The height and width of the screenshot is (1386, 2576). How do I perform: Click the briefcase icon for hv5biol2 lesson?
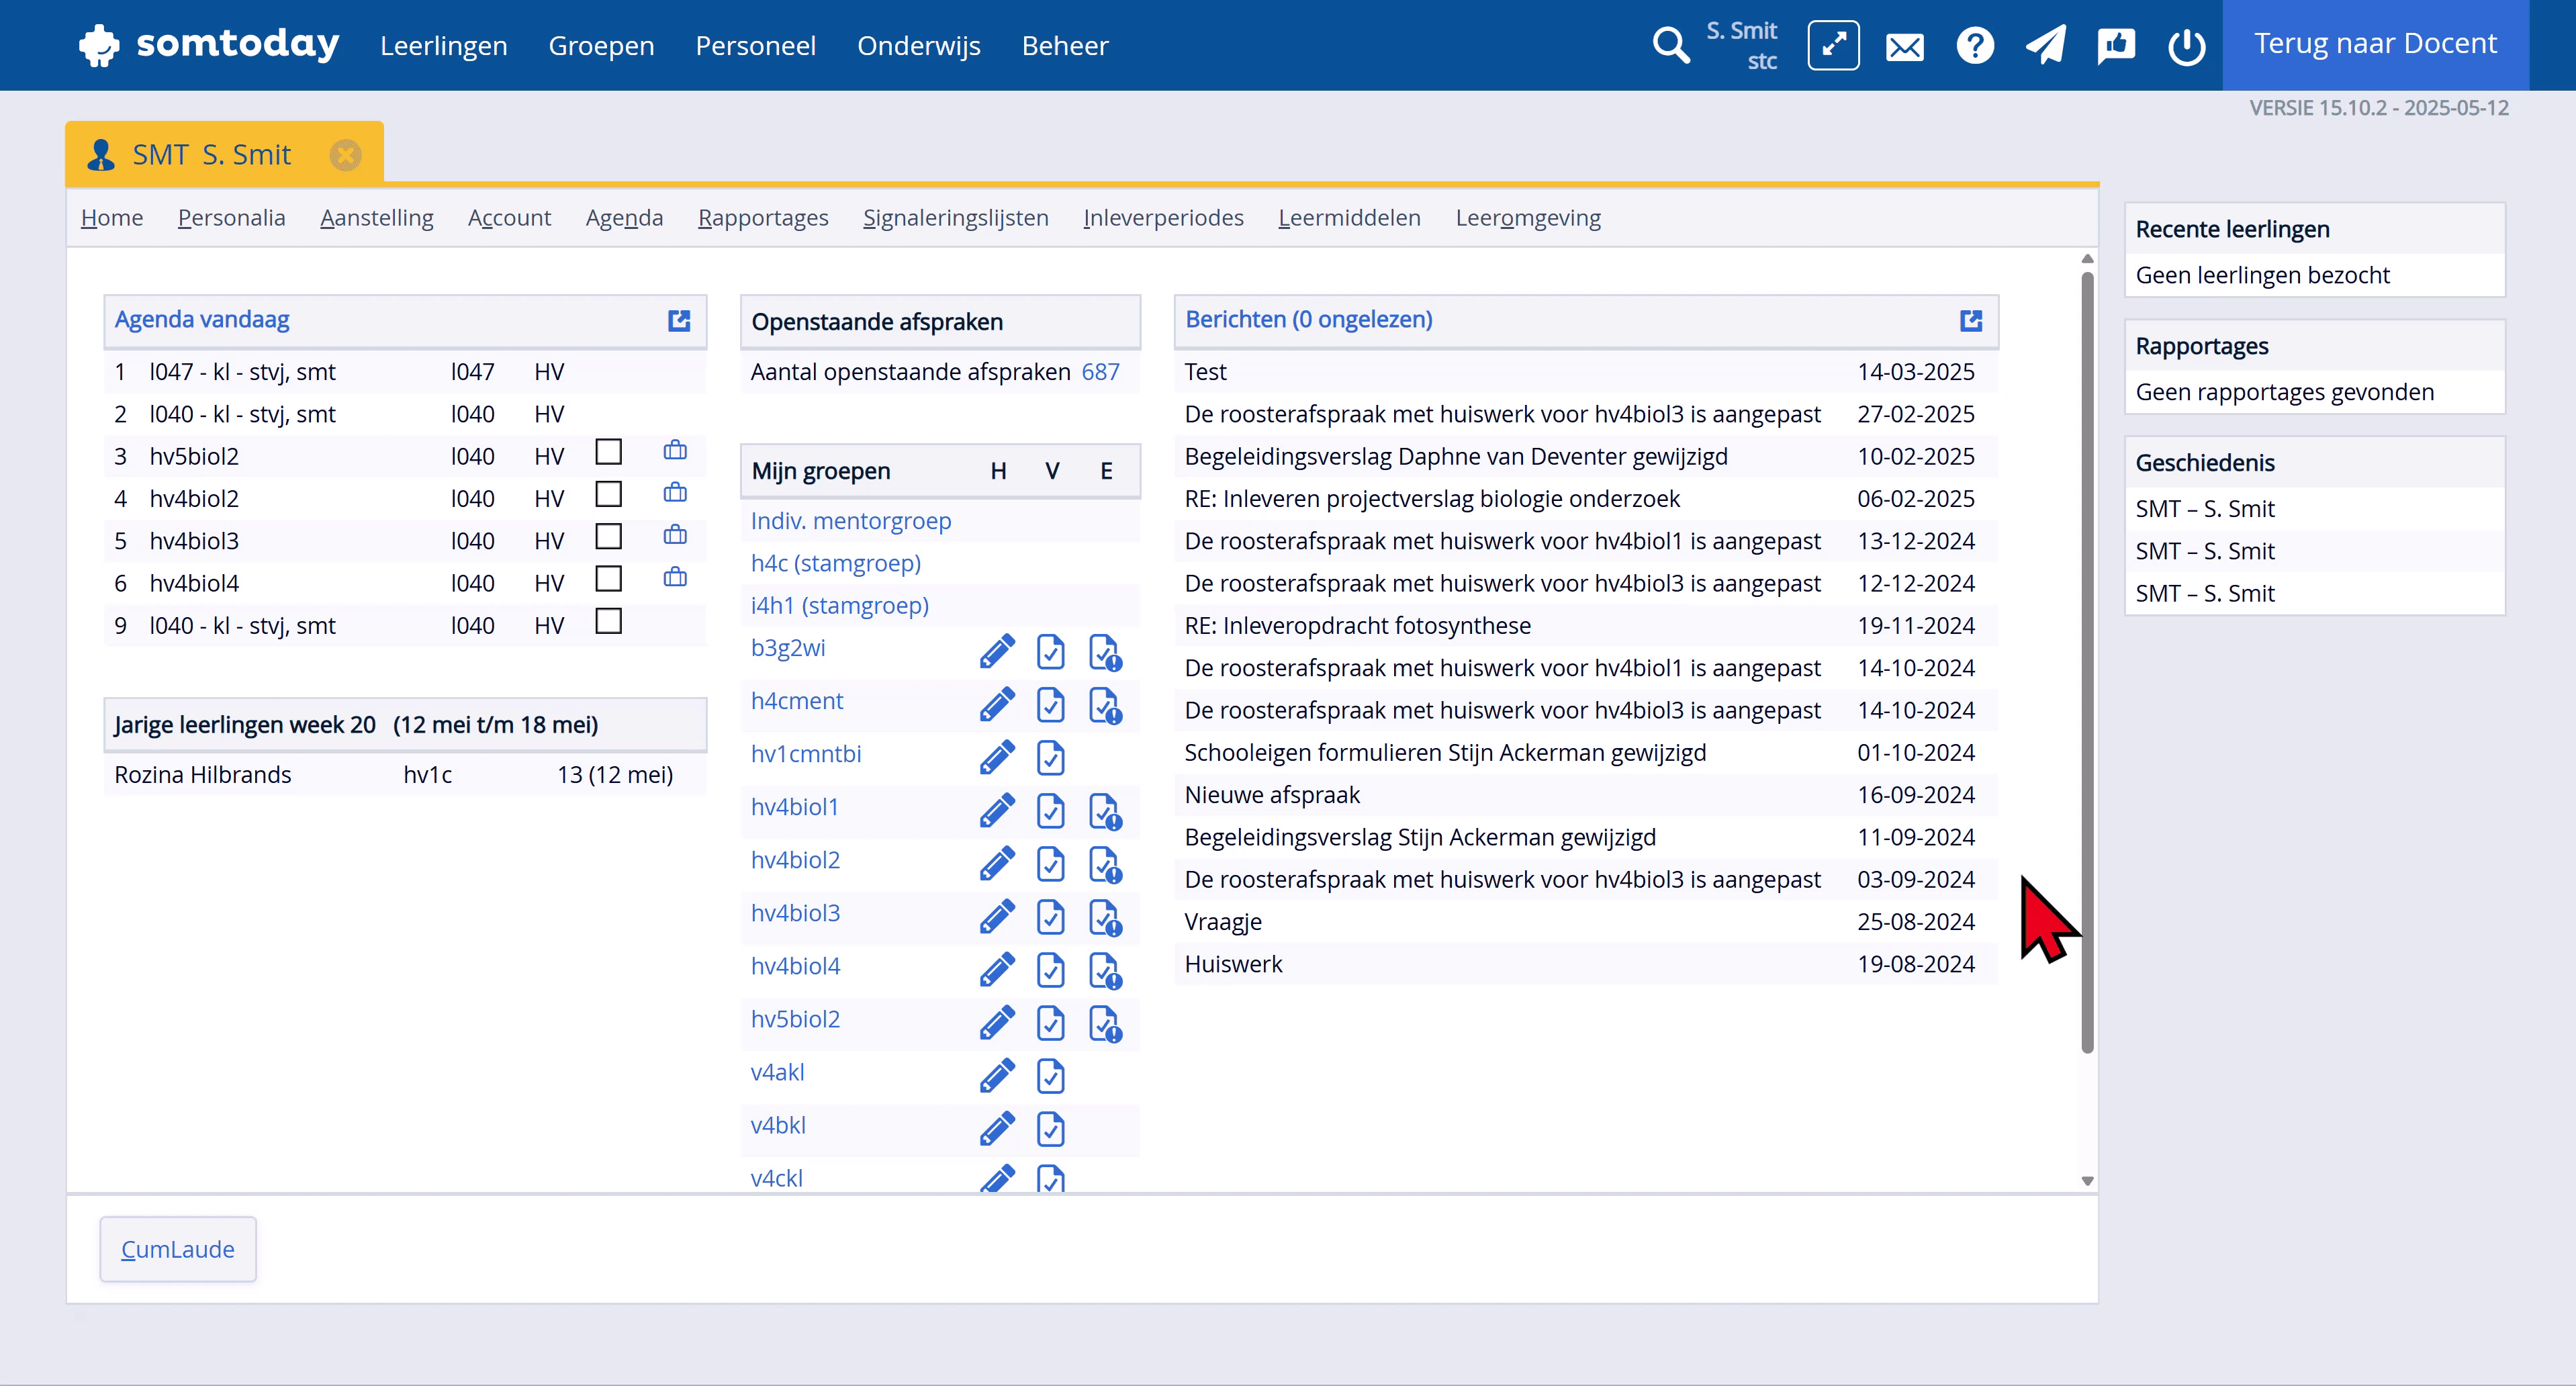(675, 451)
